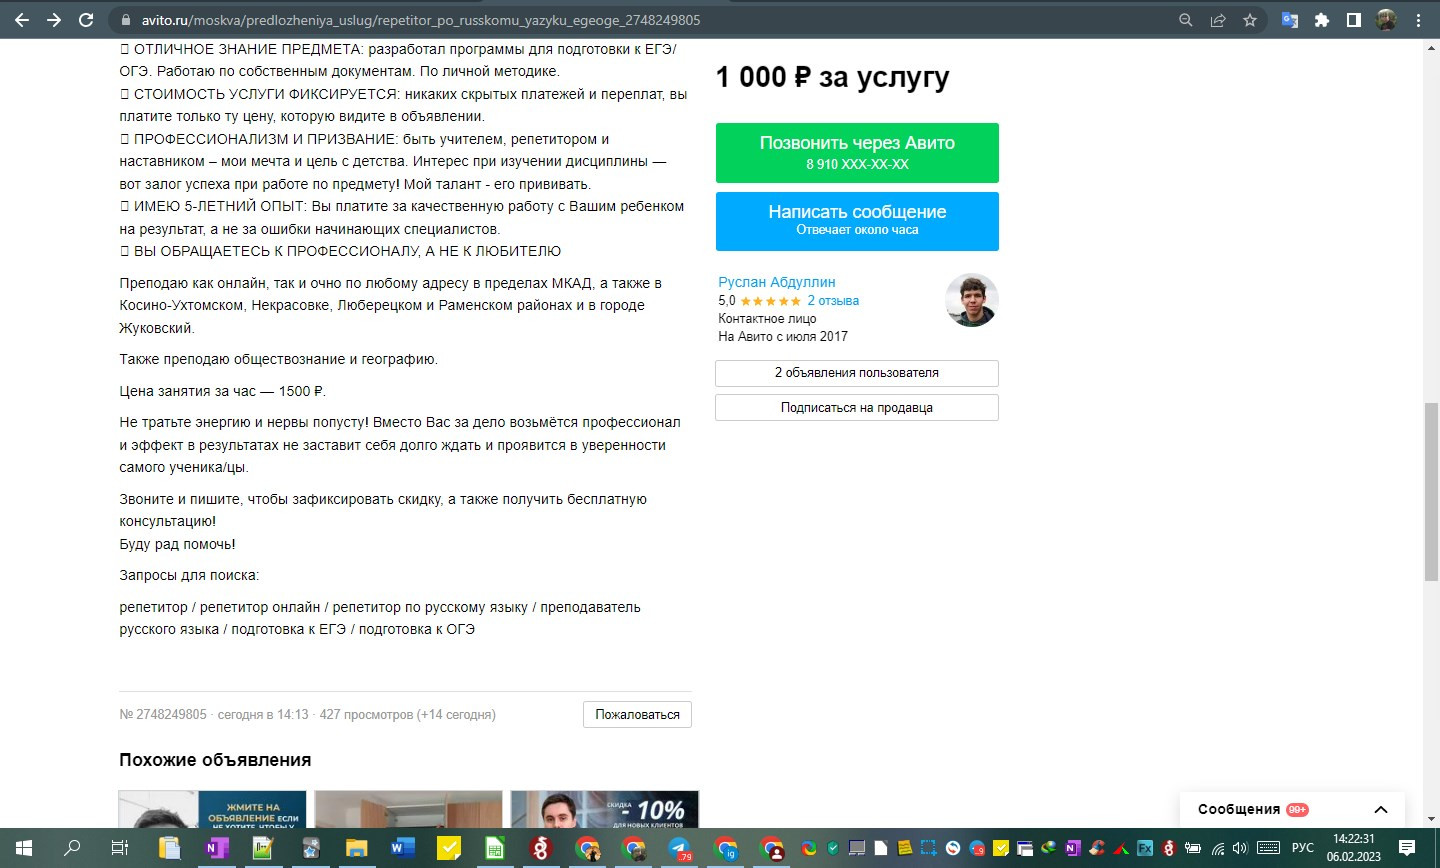Open File Explorer from the taskbar
Image resolution: width=1440 pixels, height=868 pixels.
click(356, 848)
